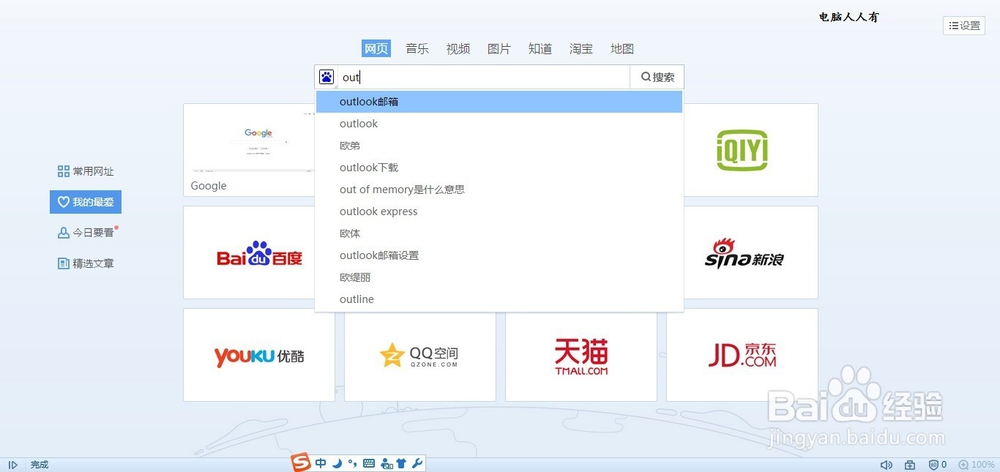This screenshot has width=1000, height=472.
Task: Switch to the 网页 search tab
Action: [x=376, y=48]
